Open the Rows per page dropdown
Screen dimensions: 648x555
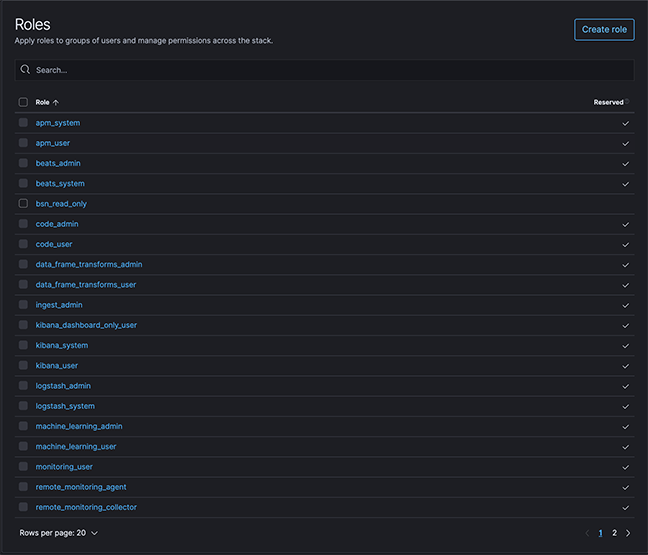[59, 533]
